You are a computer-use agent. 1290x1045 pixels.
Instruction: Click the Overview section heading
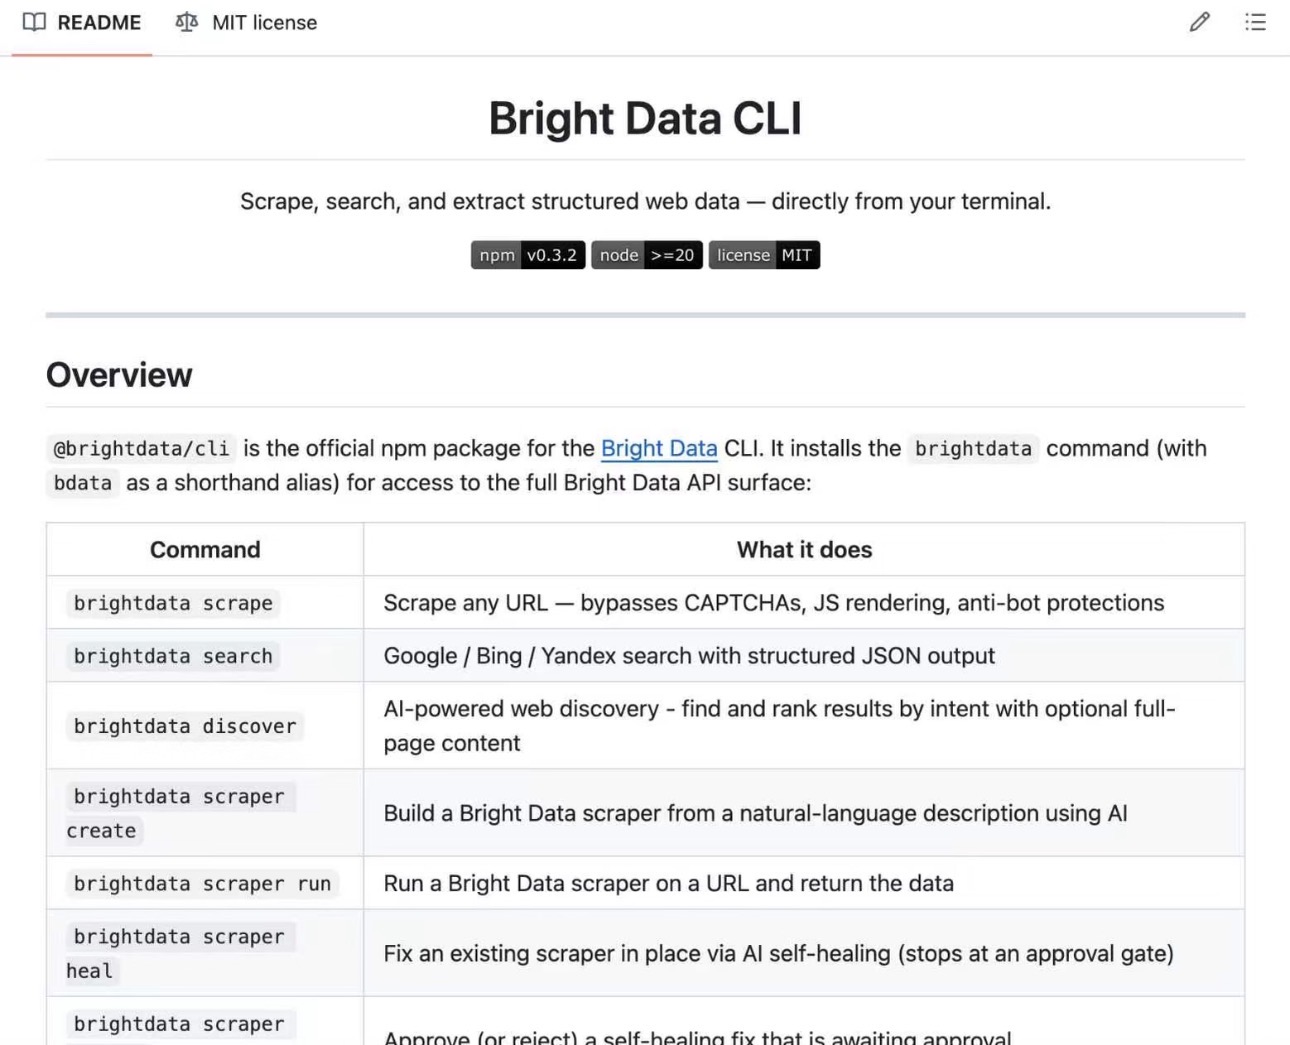[x=119, y=375]
